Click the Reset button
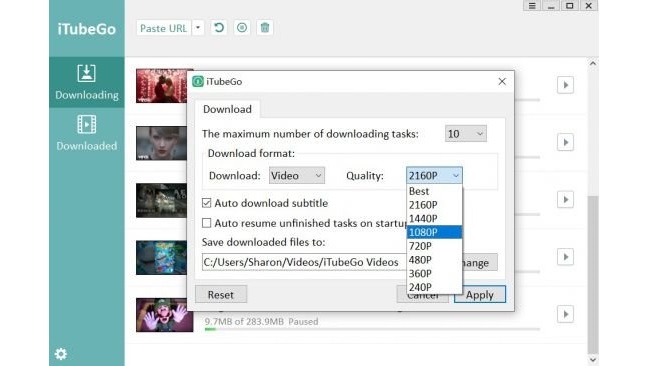 [x=221, y=294]
